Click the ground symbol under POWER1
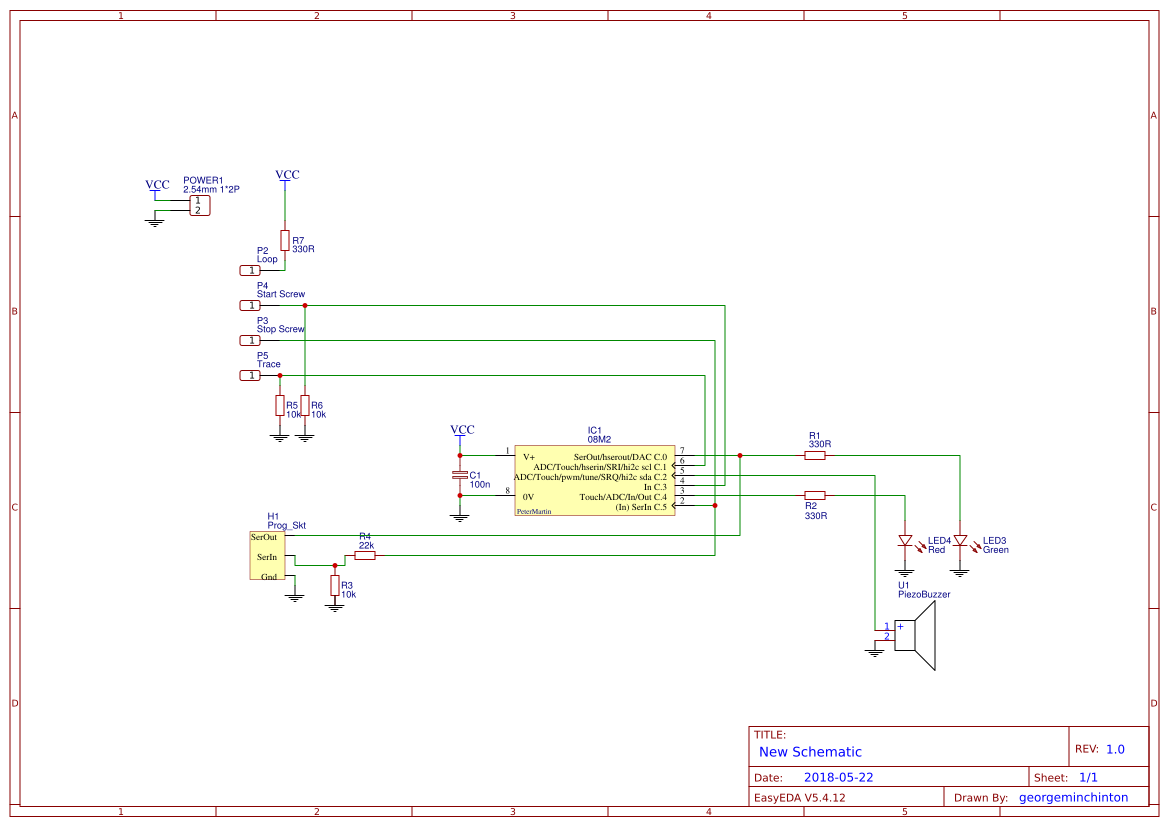The height and width of the screenshot is (827, 1169). tap(154, 221)
